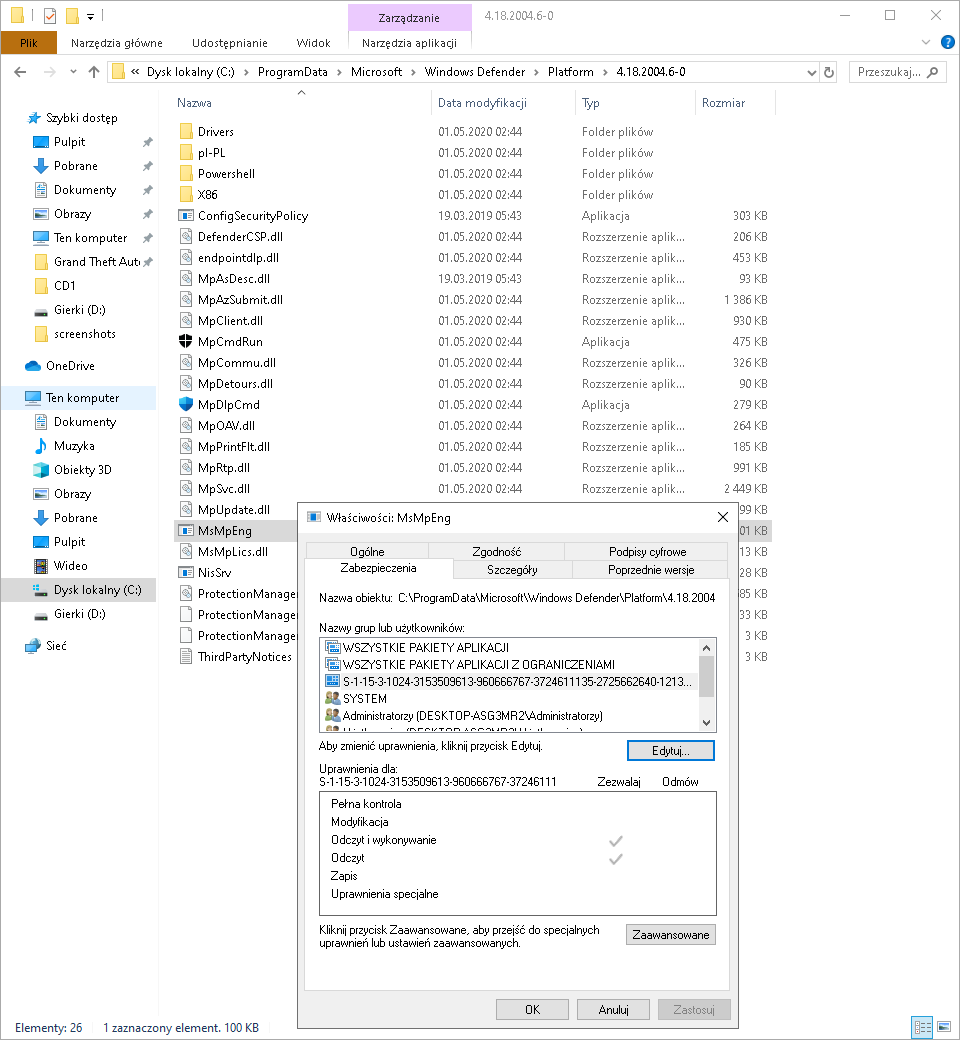
Task: Click the Zaawansowane button
Action: pos(671,935)
